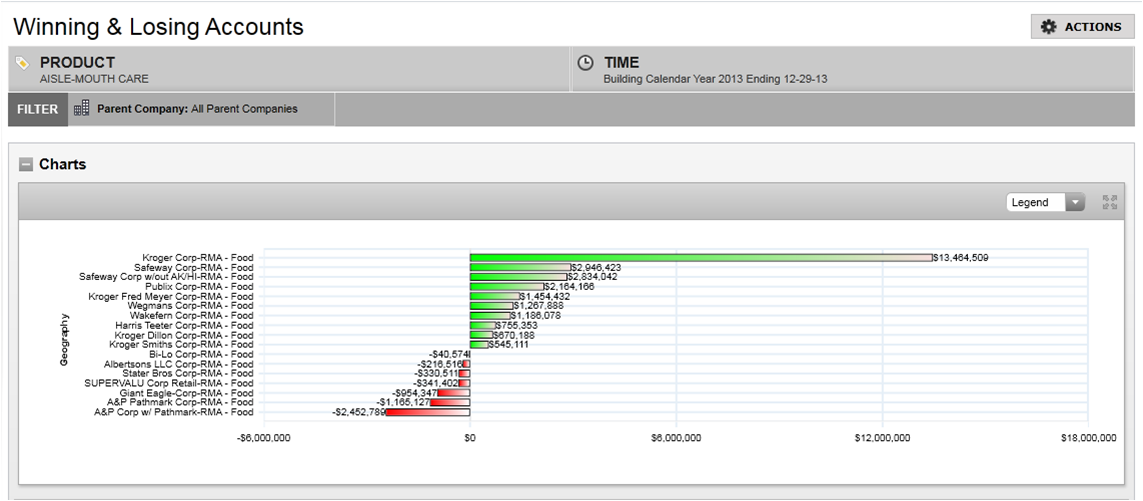Click the $13,464,509 data label
This screenshot has height=501, width=1143.
tap(961, 258)
